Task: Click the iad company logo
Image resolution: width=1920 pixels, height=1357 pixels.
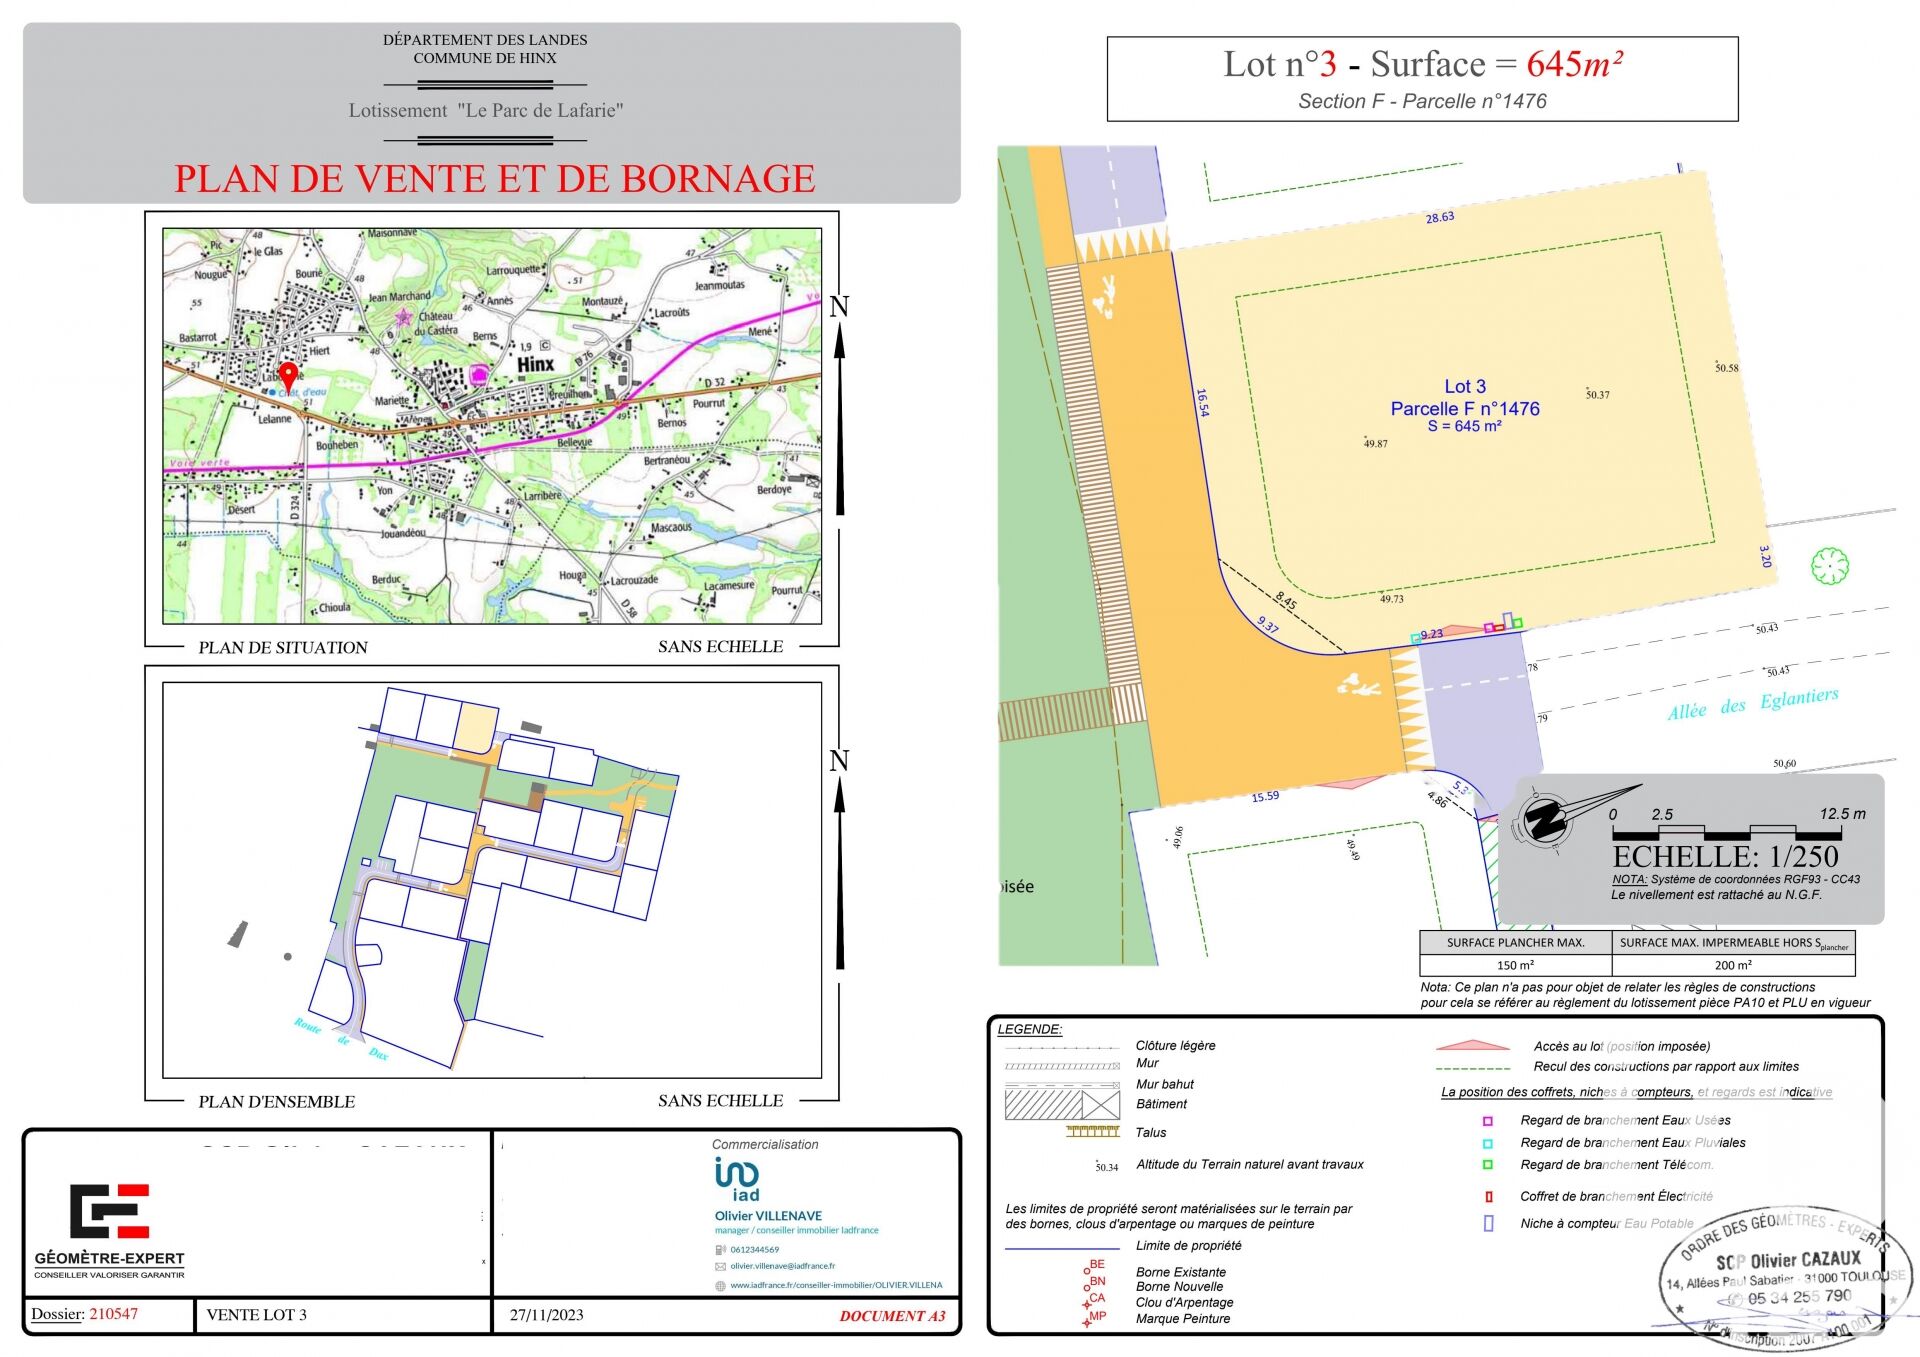Action: 738,1178
